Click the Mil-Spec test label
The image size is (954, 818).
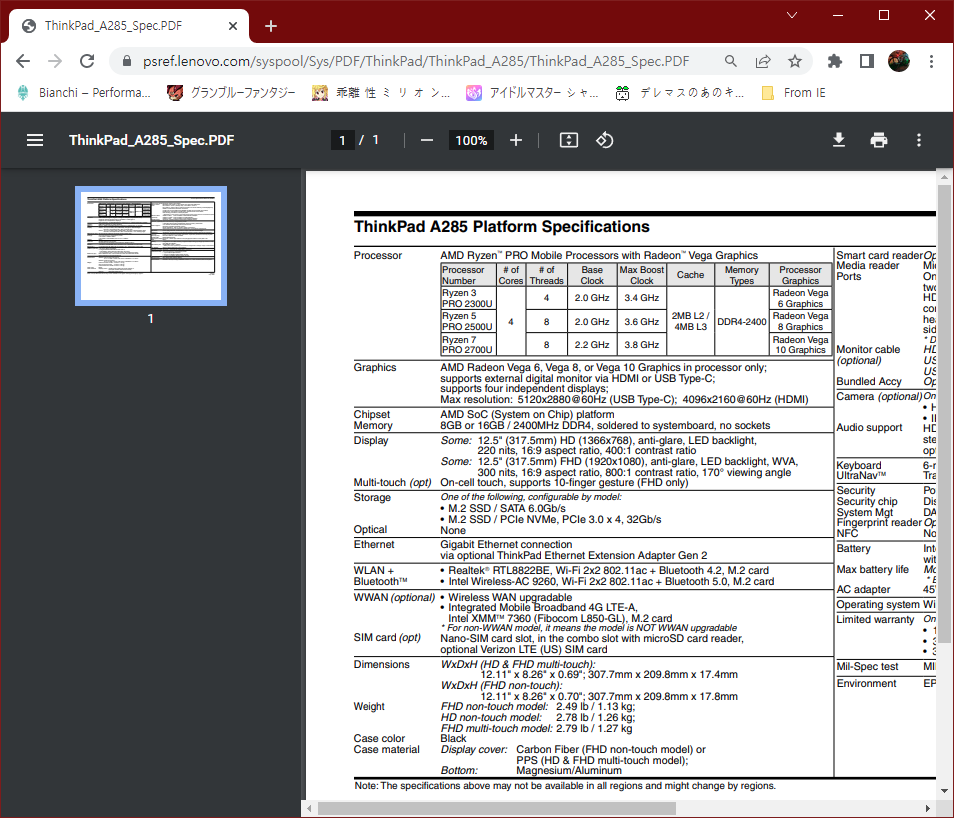867,666
